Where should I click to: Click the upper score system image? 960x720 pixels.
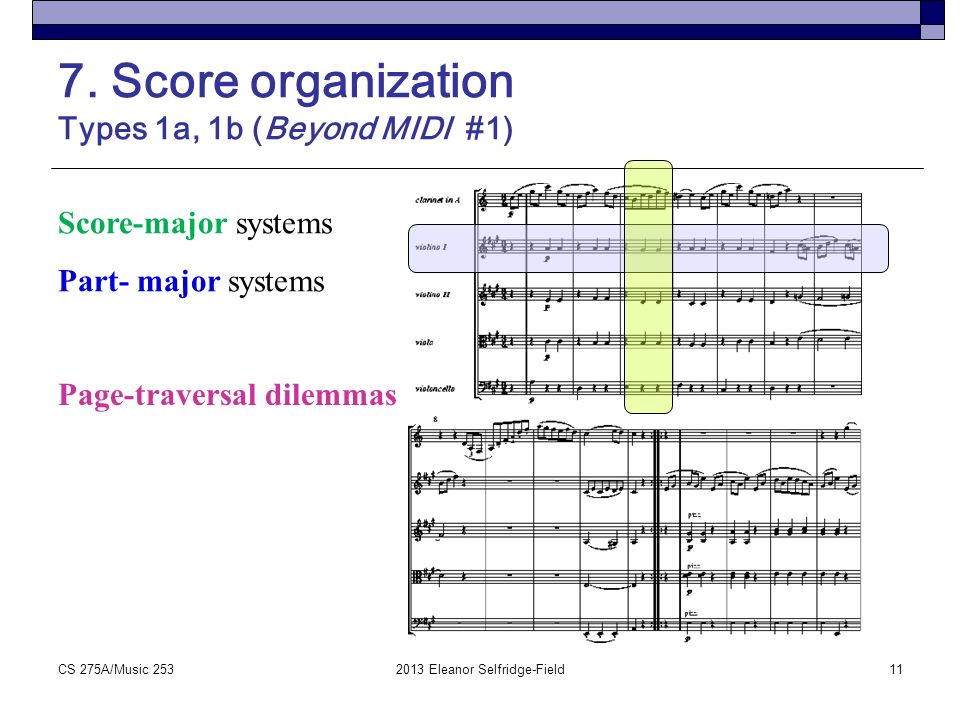tap(639, 294)
